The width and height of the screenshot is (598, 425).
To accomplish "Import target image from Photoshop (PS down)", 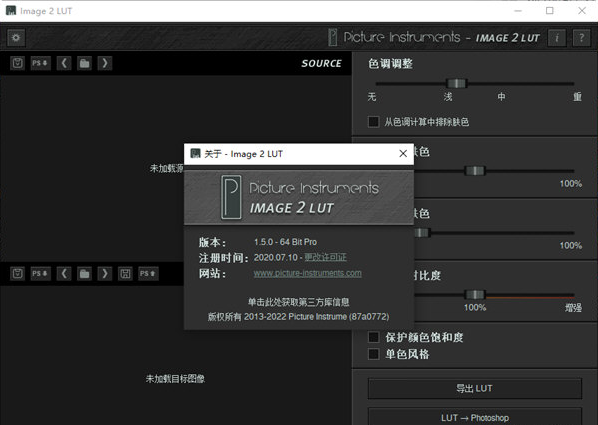I will pos(40,274).
